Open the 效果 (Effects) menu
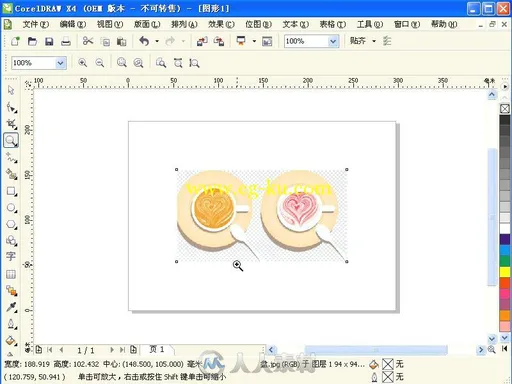Image resolution: width=512 pixels, height=384 pixels. [x=221, y=24]
